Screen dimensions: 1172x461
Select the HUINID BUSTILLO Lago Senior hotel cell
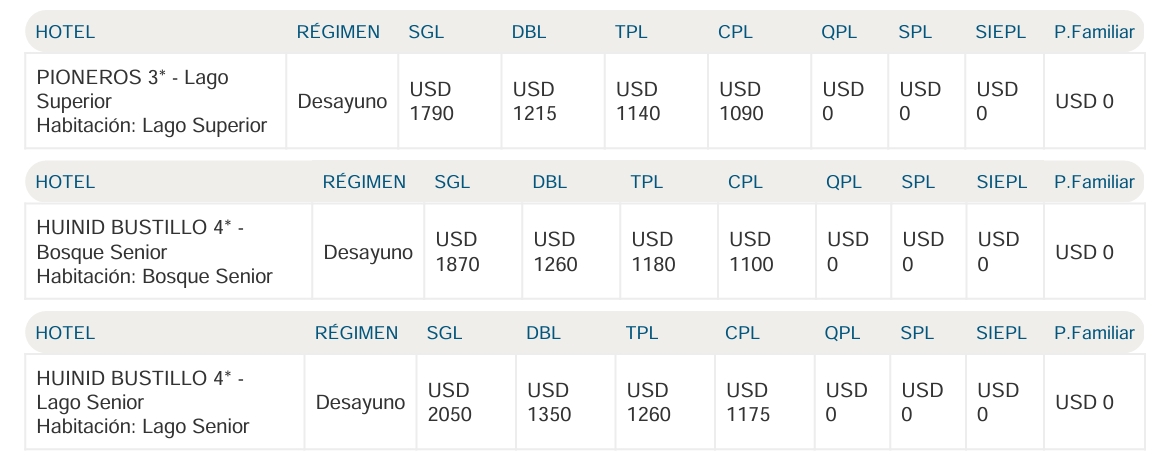tap(142, 402)
